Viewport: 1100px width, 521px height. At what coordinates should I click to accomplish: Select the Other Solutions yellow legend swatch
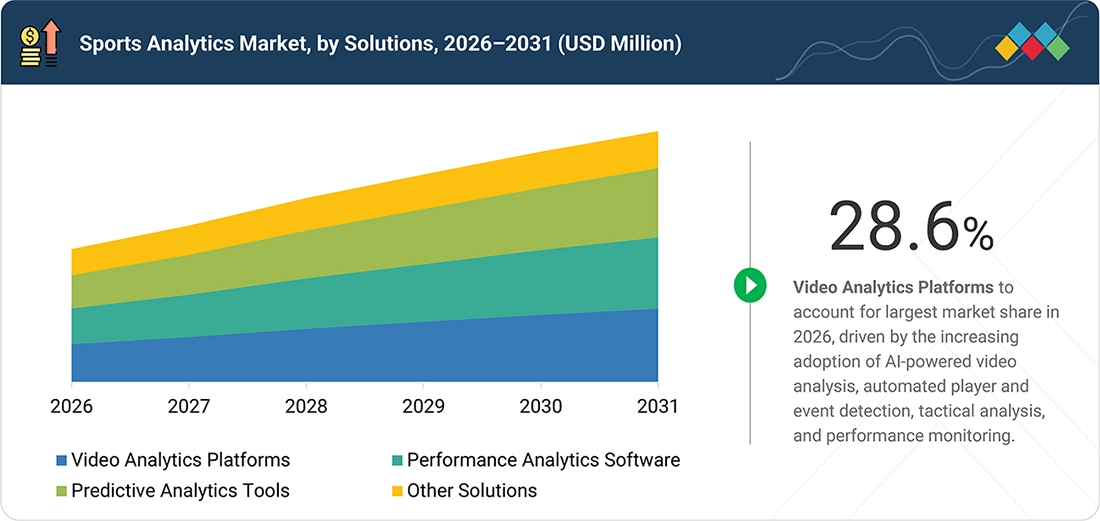(x=397, y=491)
